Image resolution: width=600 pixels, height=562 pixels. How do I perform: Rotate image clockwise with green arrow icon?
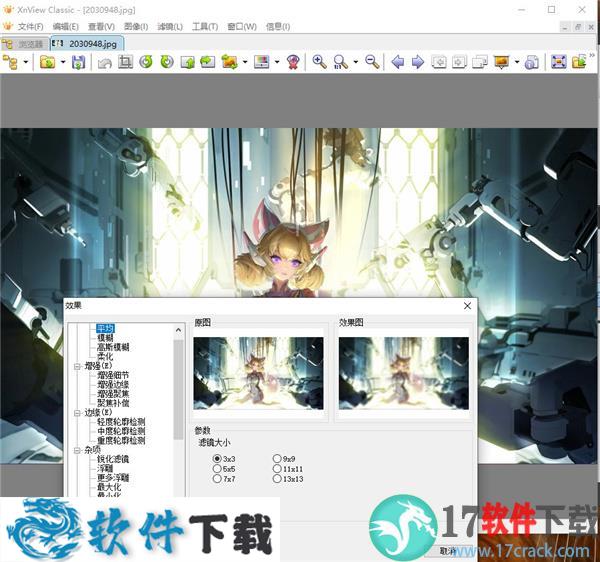[x=167, y=62]
